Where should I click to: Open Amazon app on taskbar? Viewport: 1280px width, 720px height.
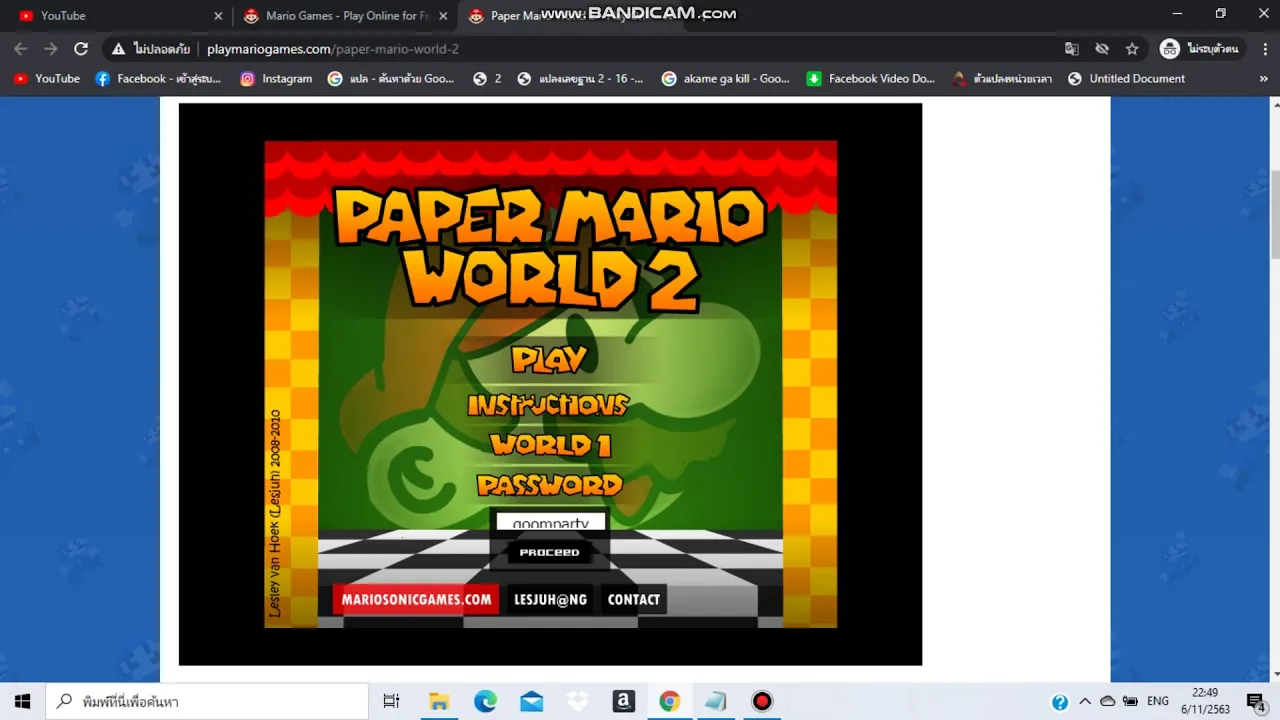point(624,701)
